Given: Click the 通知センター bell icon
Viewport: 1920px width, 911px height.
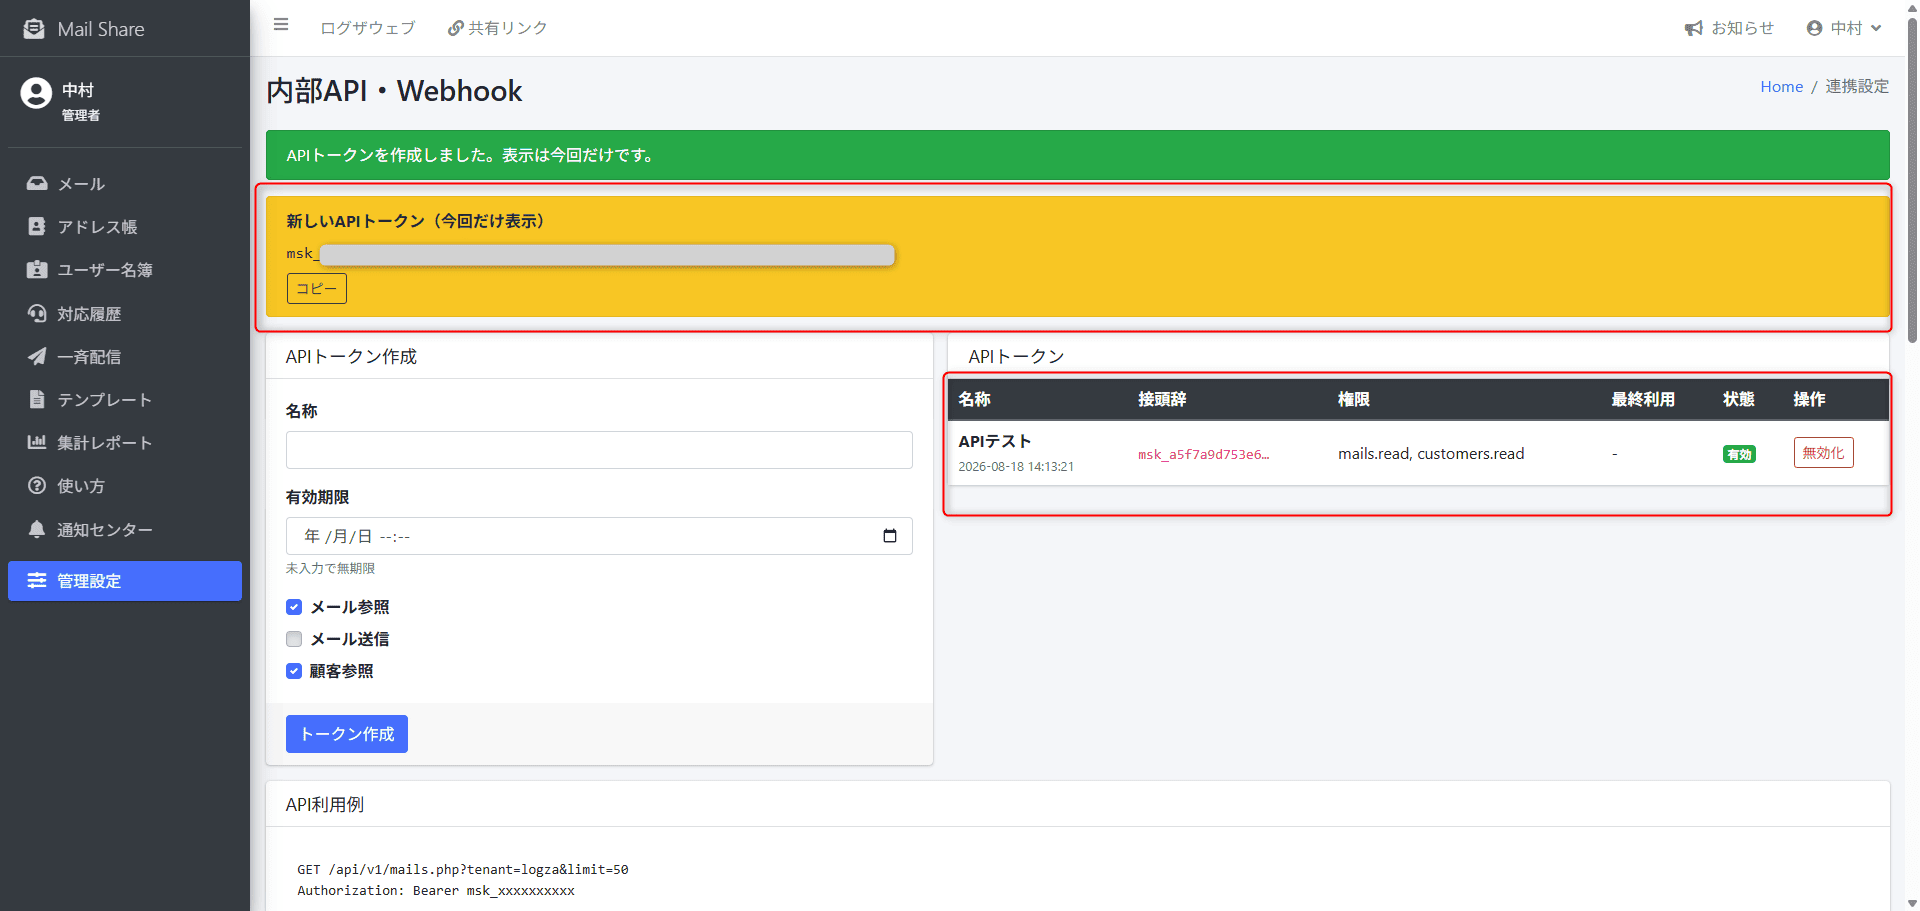Looking at the screenshot, I should [37, 529].
